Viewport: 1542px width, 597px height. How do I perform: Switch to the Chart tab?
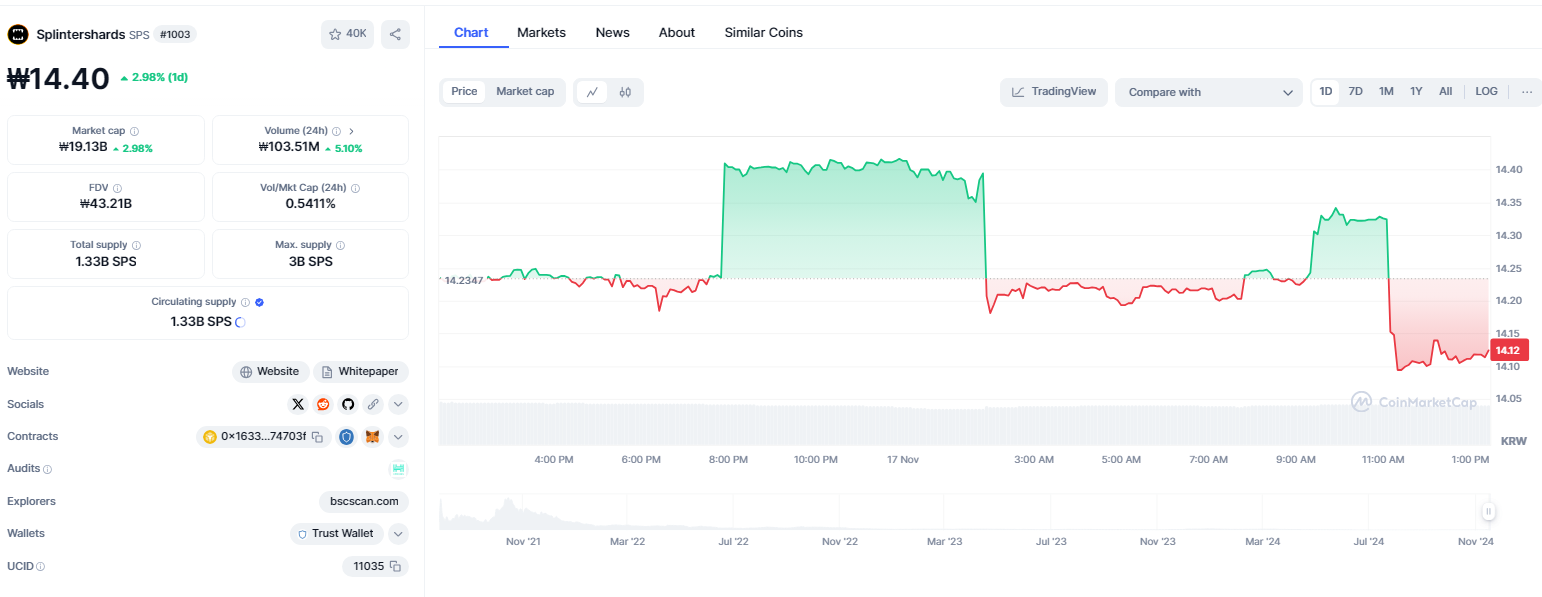click(x=471, y=32)
